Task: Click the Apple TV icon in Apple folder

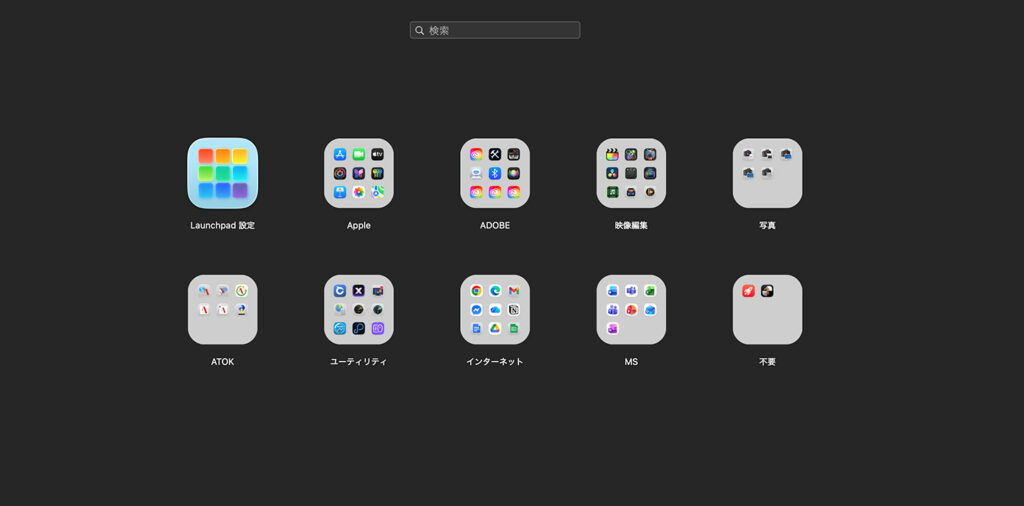Action: click(x=377, y=155)
